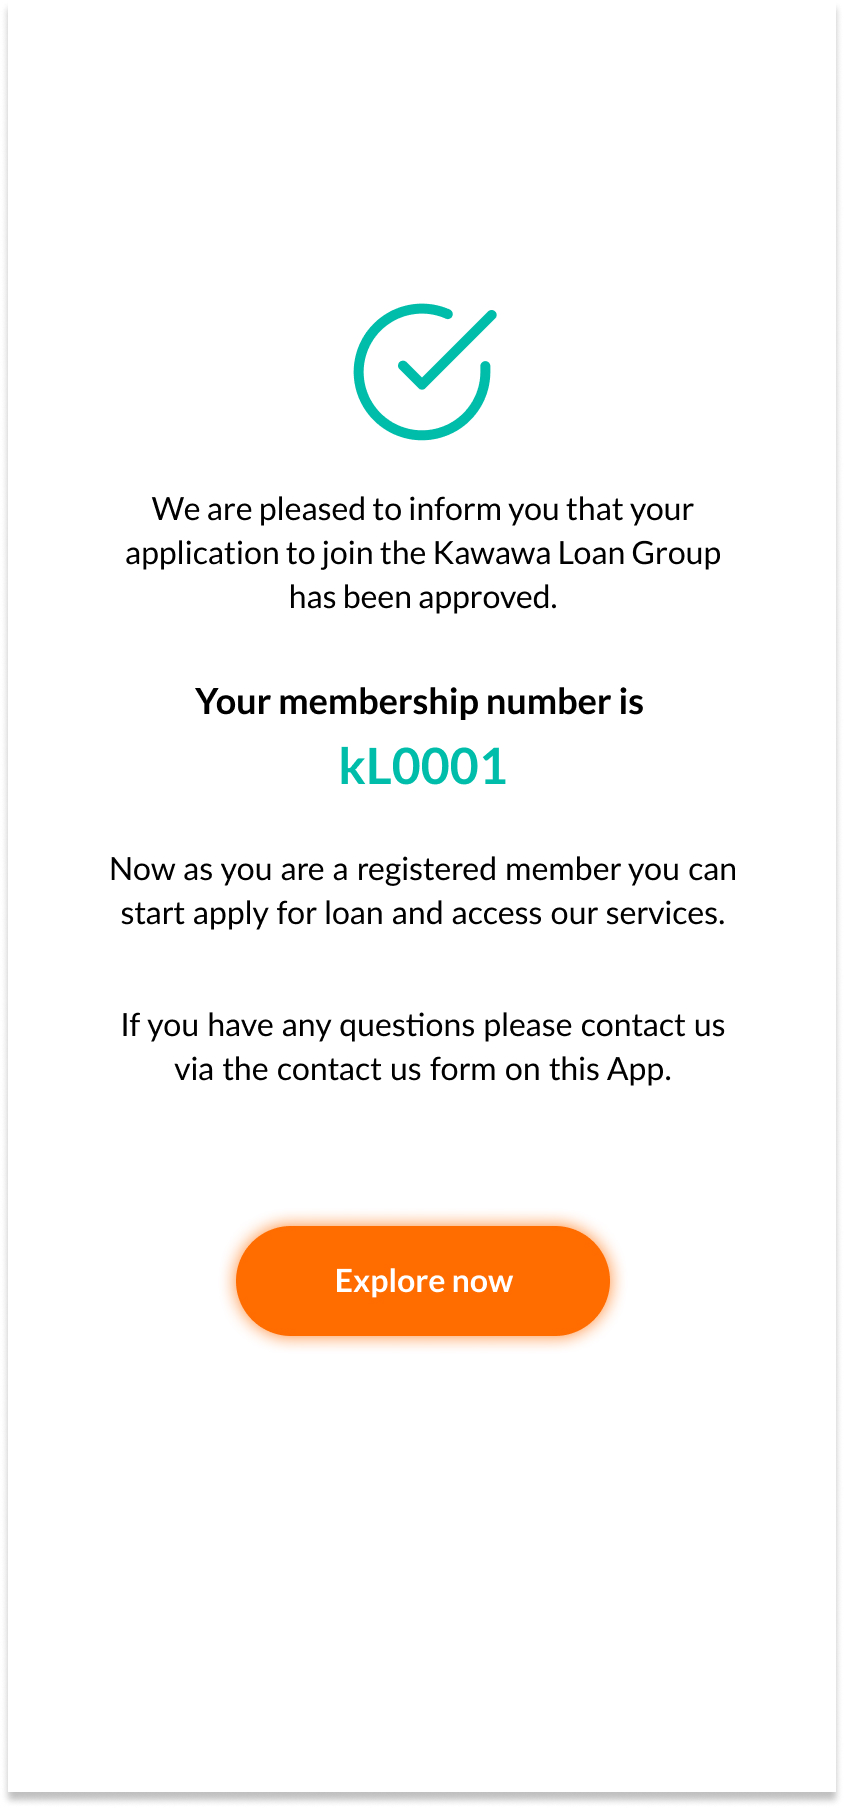Click the 'We are pleased to inform' line
The width and height of the screenshot is (844, 1808).
[422, 509]
